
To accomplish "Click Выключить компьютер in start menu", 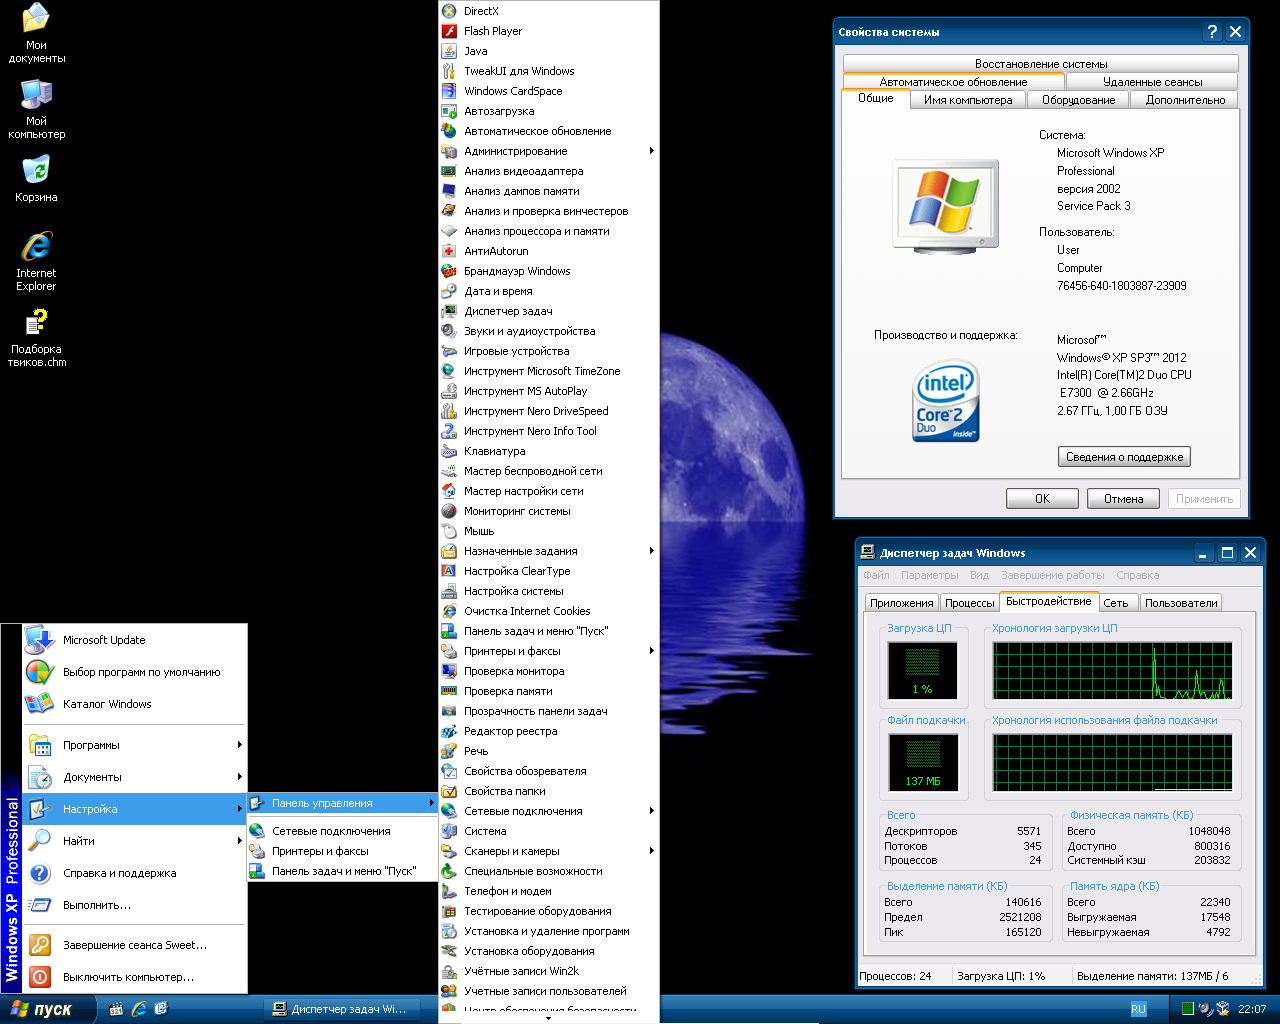I will (135, 977).
